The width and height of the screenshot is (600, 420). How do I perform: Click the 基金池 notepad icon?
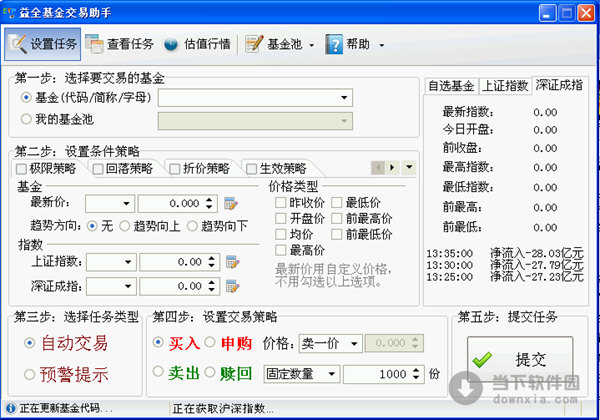coord(254,44)
